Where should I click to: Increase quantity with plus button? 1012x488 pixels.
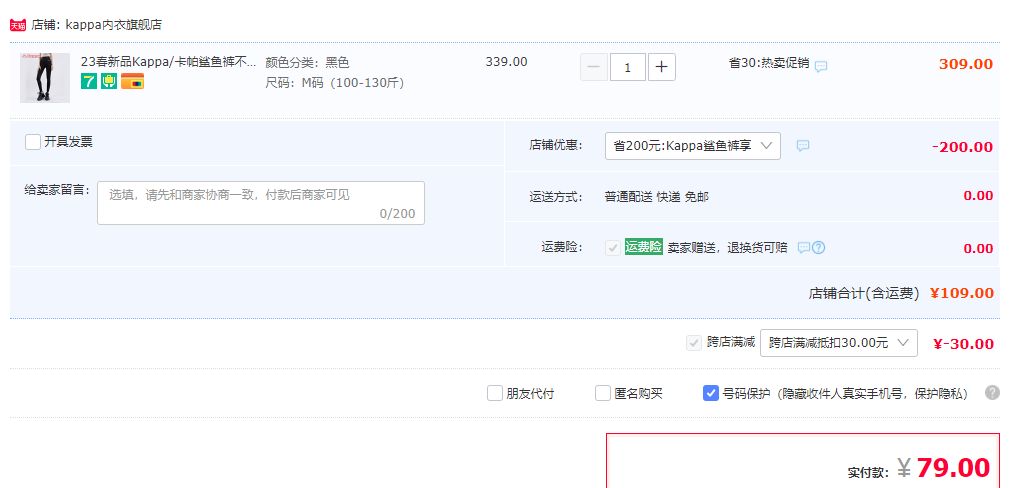(x=662, y=66)
